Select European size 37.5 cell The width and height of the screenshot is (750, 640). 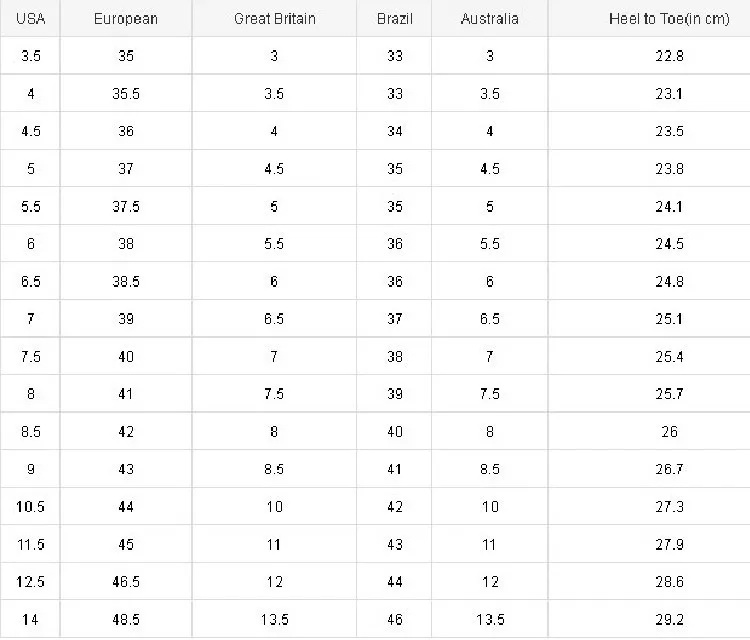point(126,207)
